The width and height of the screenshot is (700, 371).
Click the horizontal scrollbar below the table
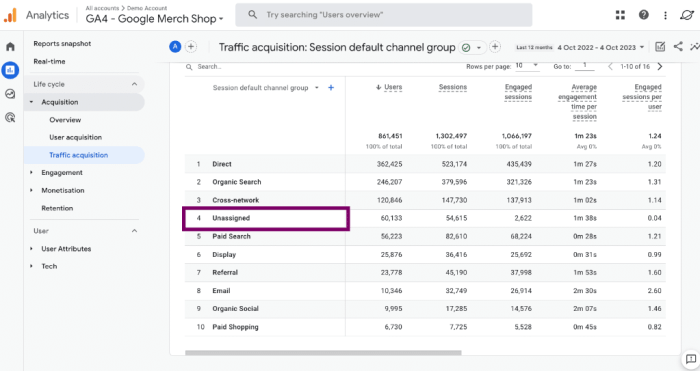click(x=323, y=353)
